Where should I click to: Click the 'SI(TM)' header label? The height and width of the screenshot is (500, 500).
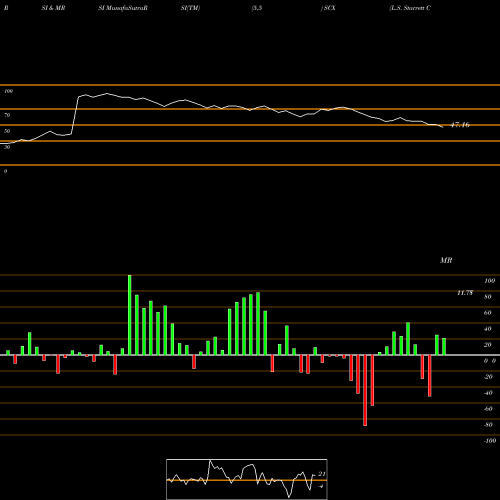point(190,8)
